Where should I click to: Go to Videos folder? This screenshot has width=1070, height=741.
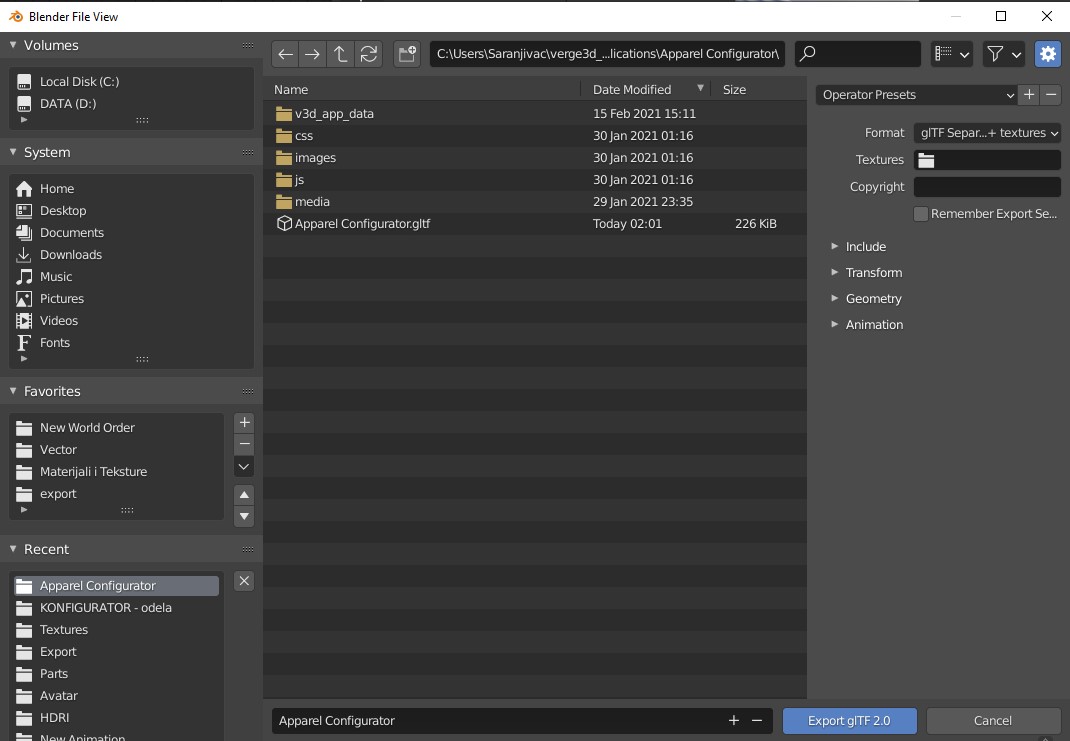pyautogui.click(x=131, y=321)
